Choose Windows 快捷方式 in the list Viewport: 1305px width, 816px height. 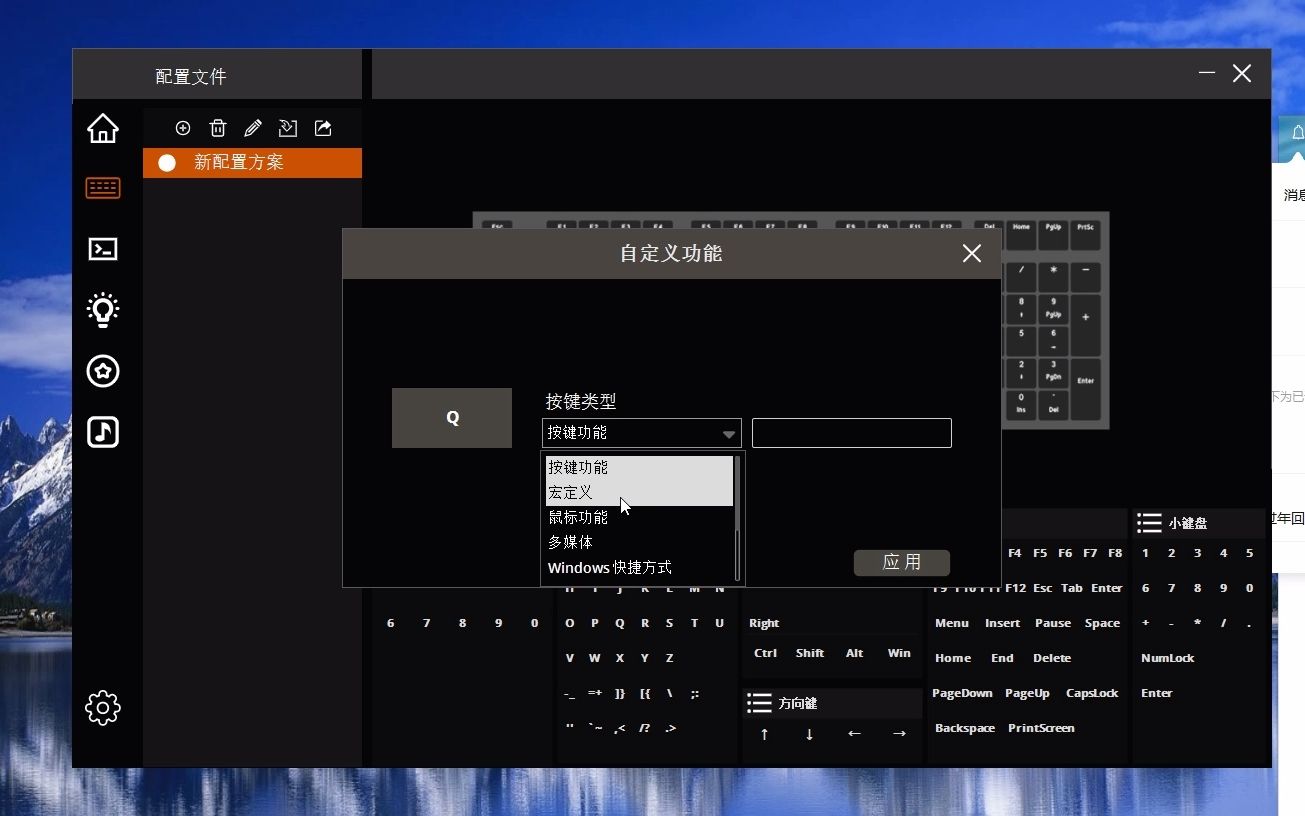click(639, 568)
